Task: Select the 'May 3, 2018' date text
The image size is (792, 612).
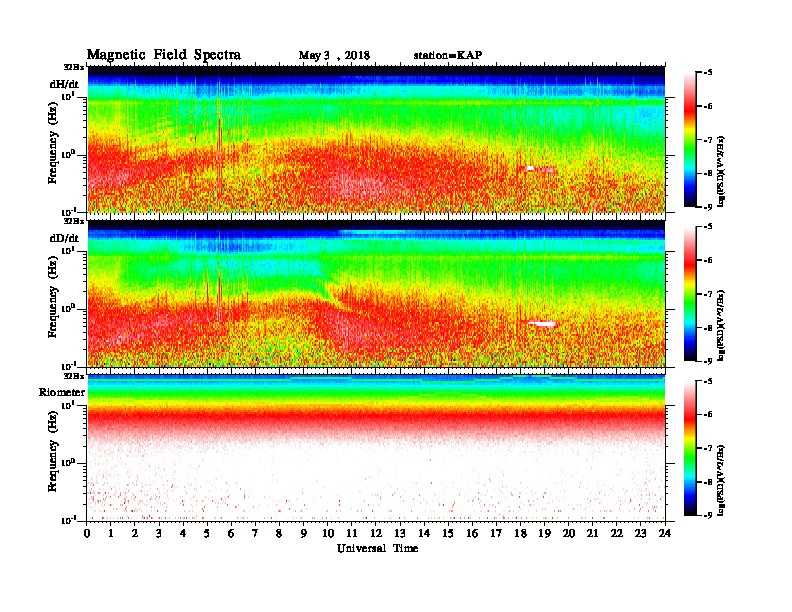Action: [334, 56]
